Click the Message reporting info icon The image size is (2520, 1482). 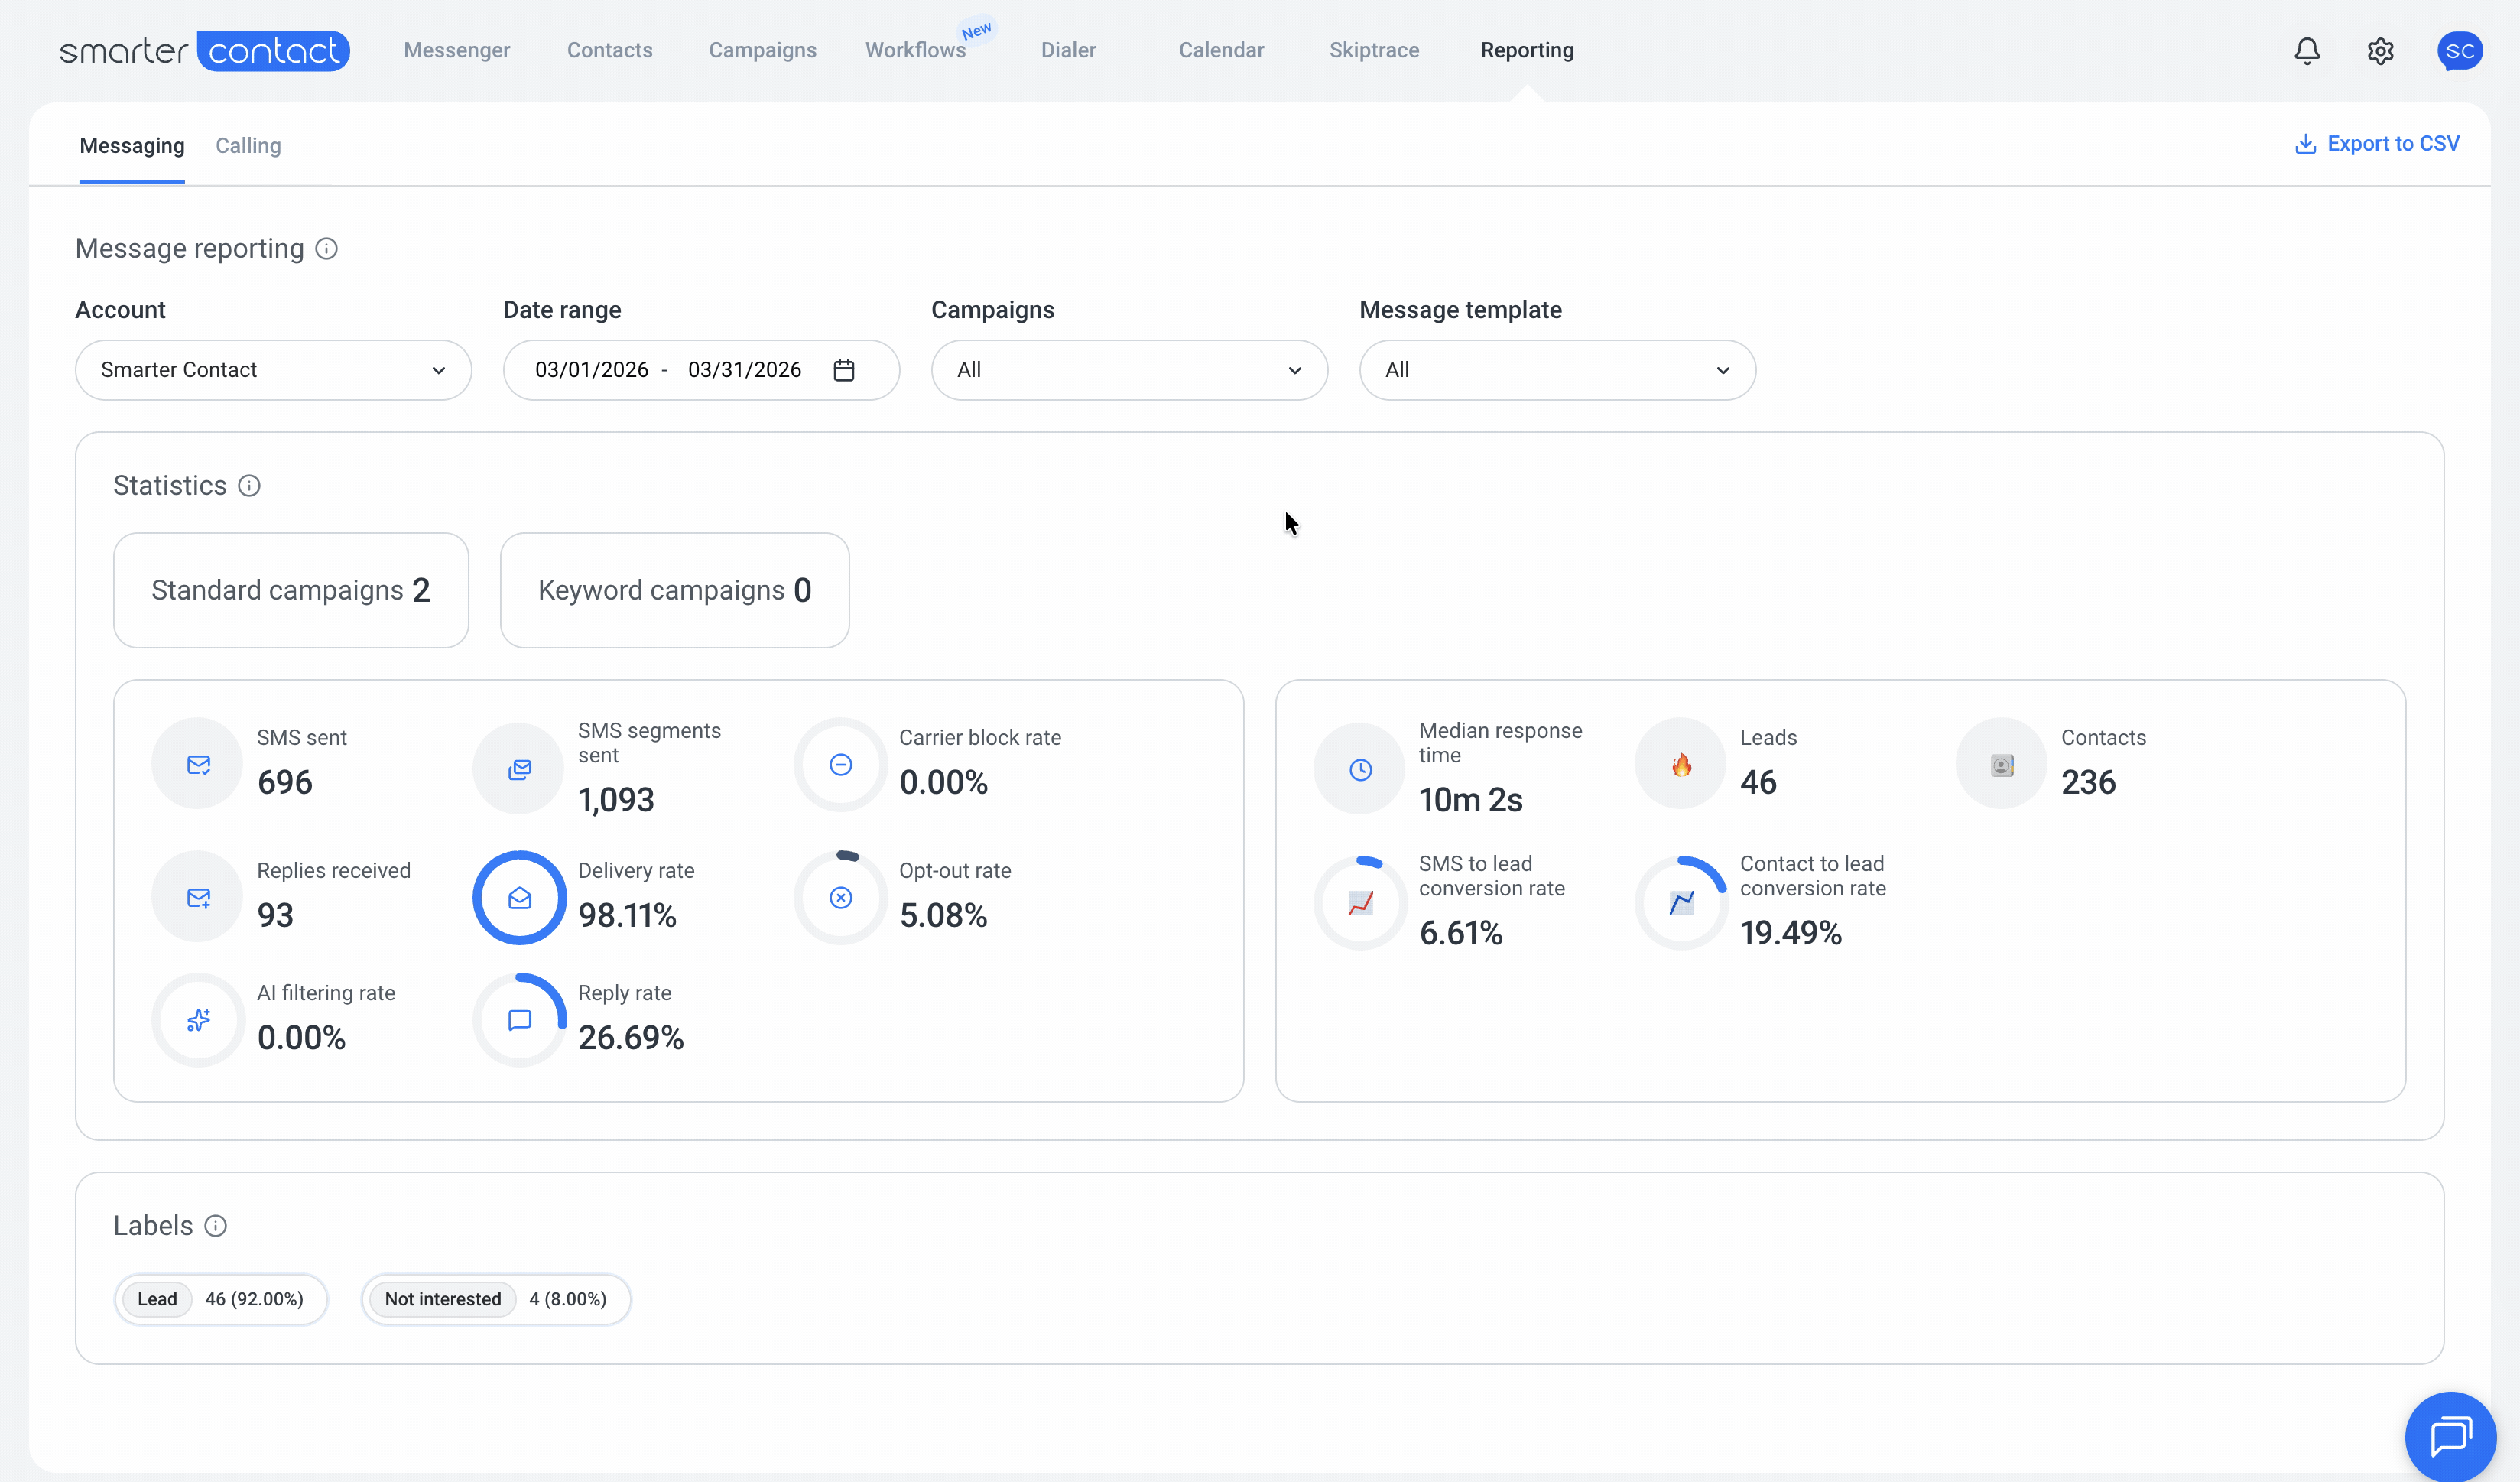tap(326, 249)
